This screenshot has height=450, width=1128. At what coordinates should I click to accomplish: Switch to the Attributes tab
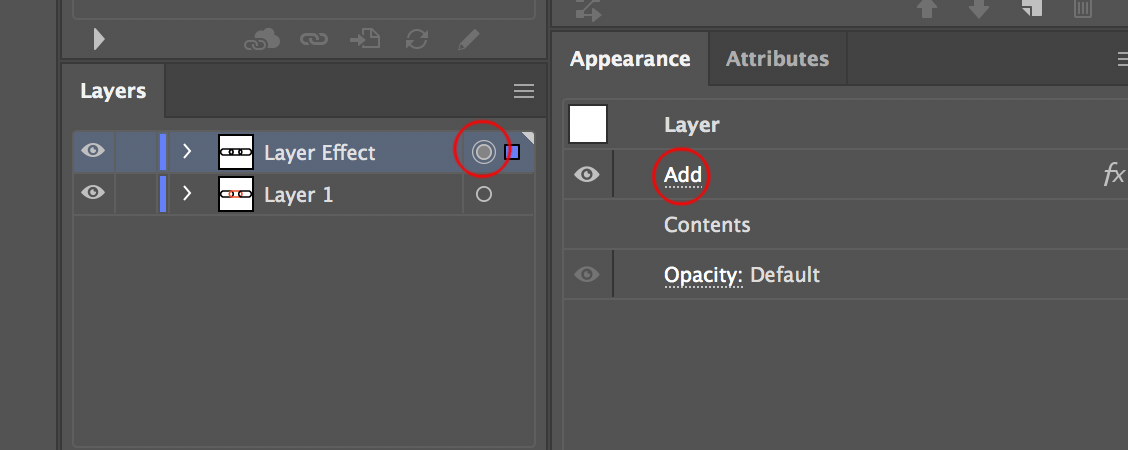pyautogui.click(x=777, y=59)
